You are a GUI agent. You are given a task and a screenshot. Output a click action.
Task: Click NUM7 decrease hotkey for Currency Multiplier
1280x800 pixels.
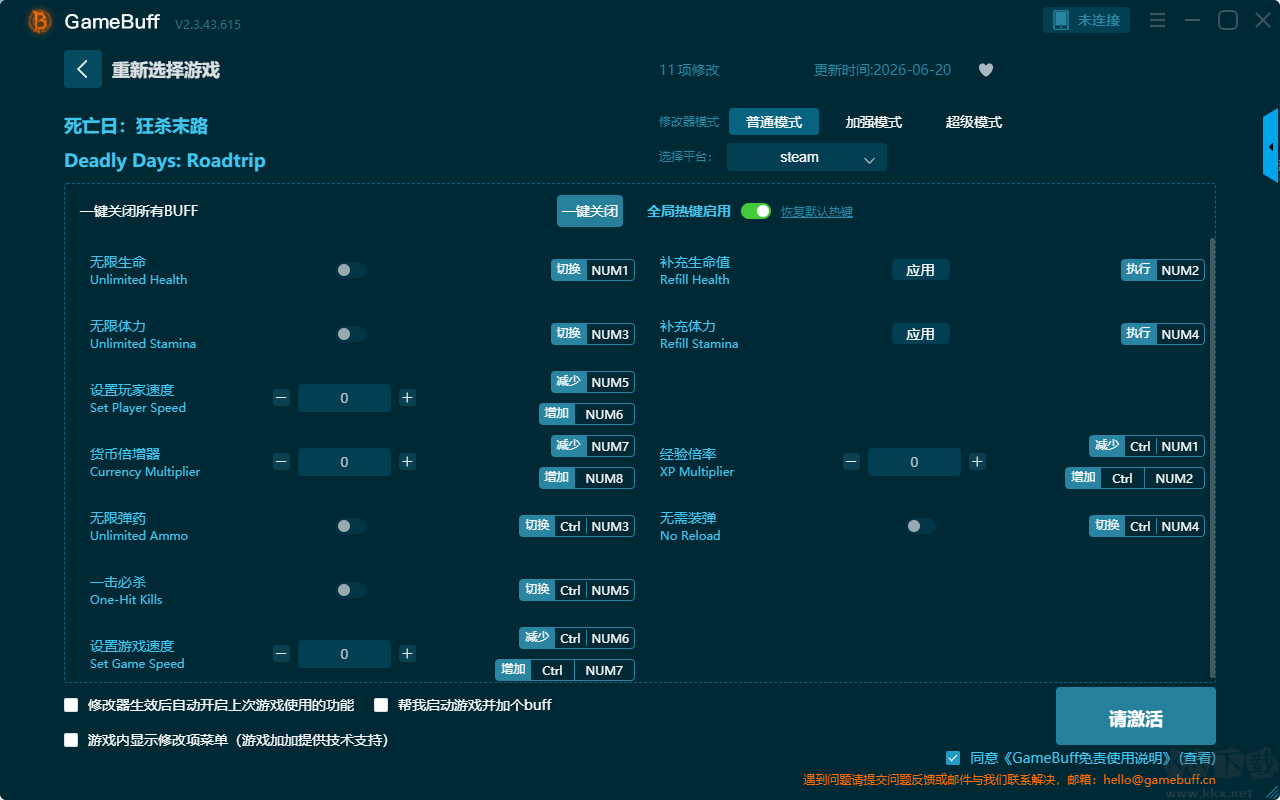coord(610,446)
